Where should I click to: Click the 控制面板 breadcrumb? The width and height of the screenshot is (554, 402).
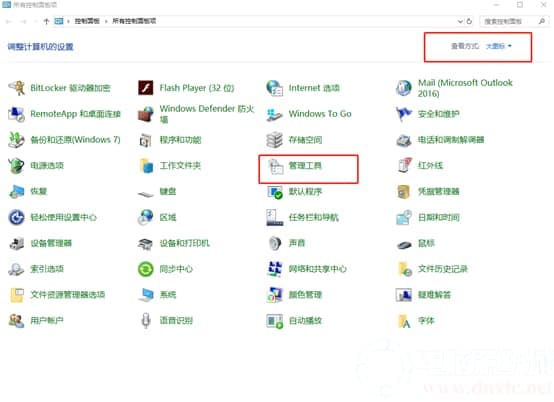(87, 21)
